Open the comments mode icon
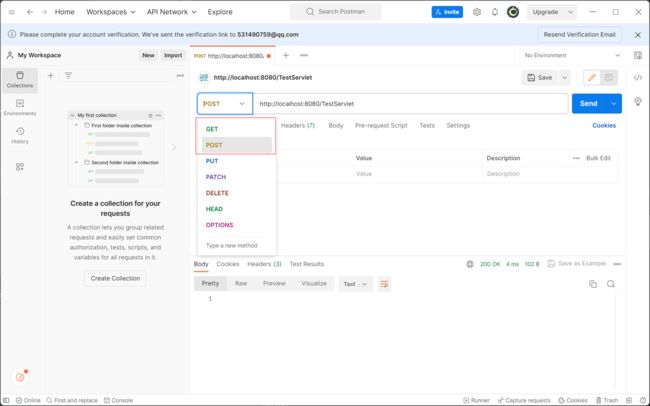Viewport: 650px width, 406px height. click(x=609, y=78)
